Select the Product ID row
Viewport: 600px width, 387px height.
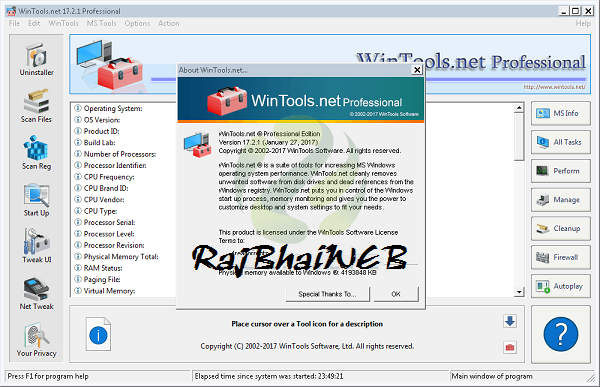pyautogui.click(x=96, y=131)
